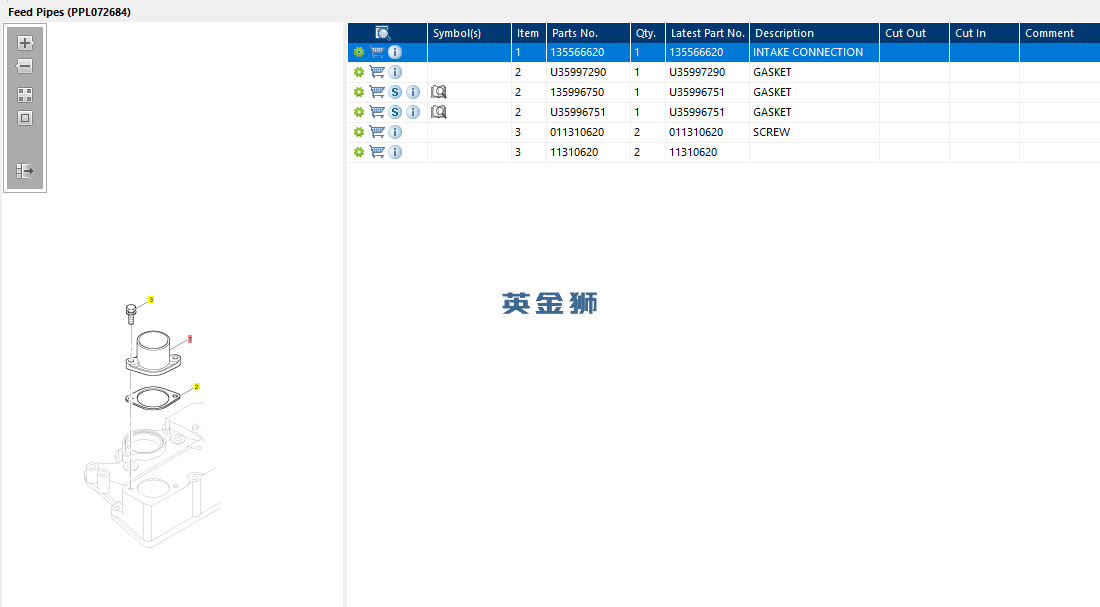Open info for part 135566620

pos(395,52)
